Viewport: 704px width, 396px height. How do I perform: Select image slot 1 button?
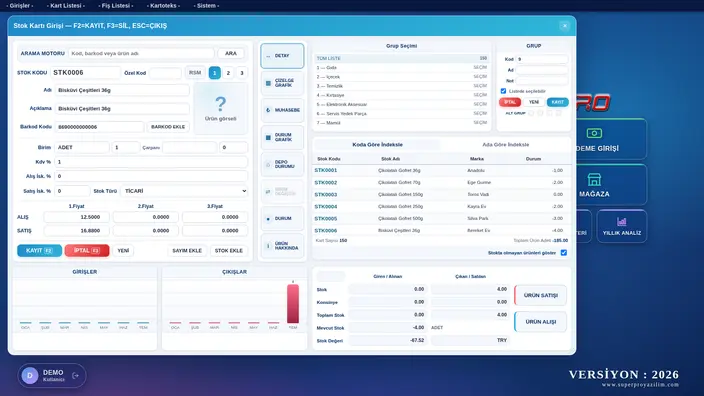point(215,73)
